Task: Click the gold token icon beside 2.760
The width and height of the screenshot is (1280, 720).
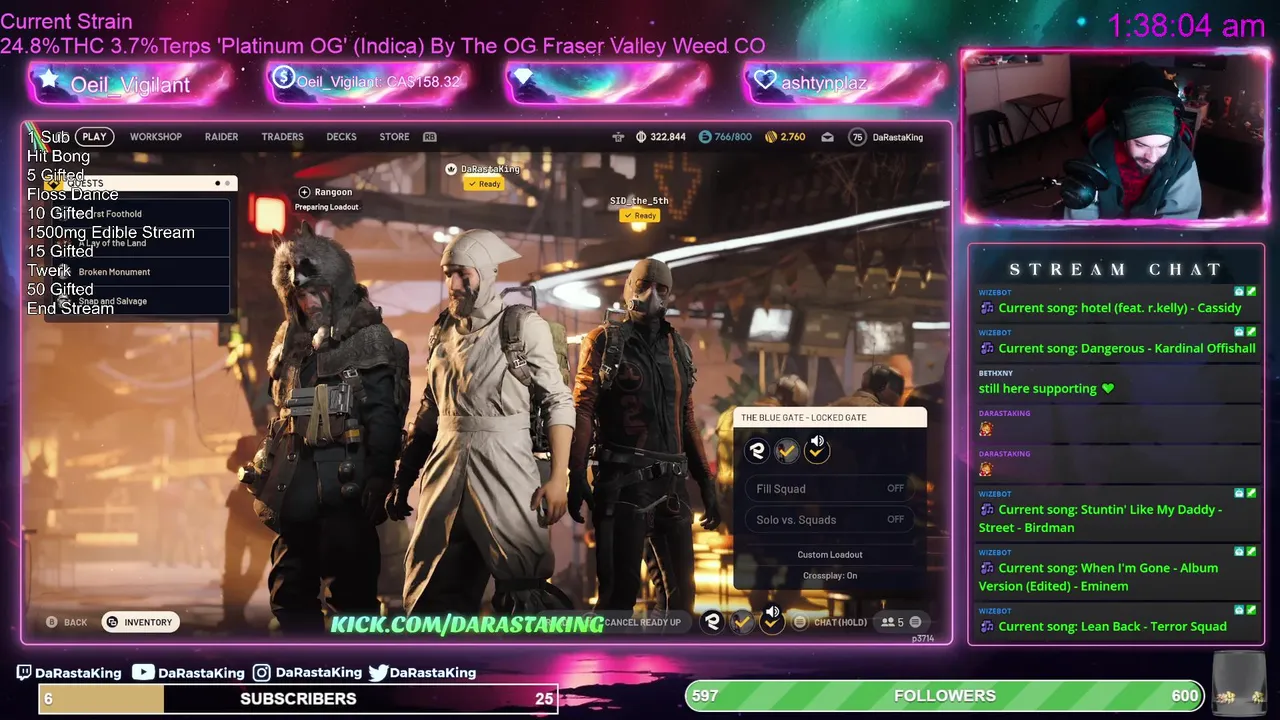Action: pos(771,137)
